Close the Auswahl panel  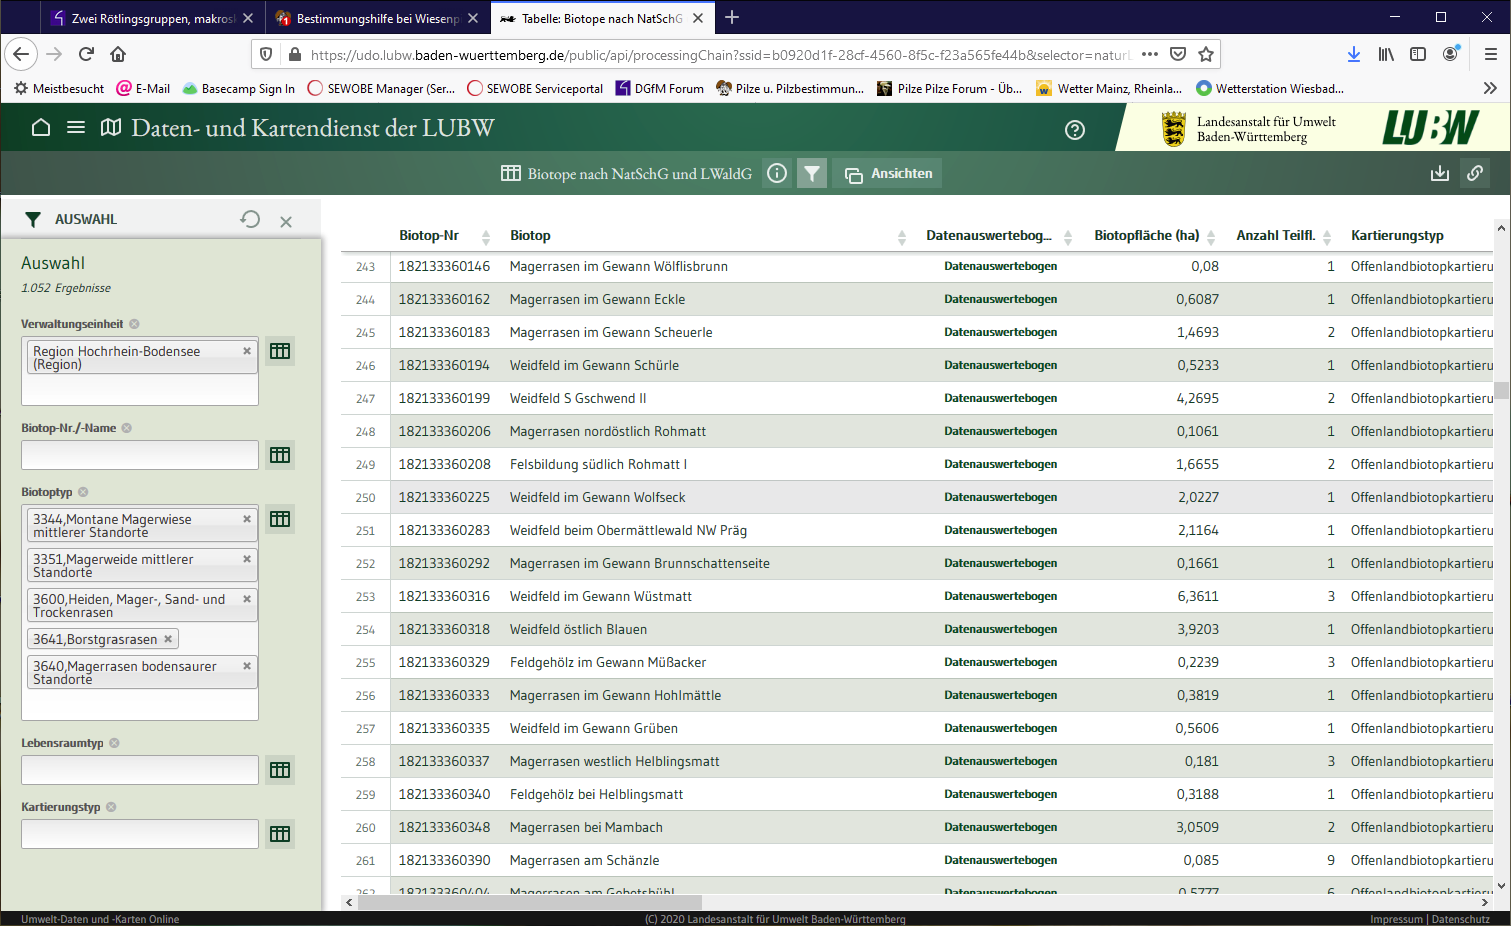(286, 222)
